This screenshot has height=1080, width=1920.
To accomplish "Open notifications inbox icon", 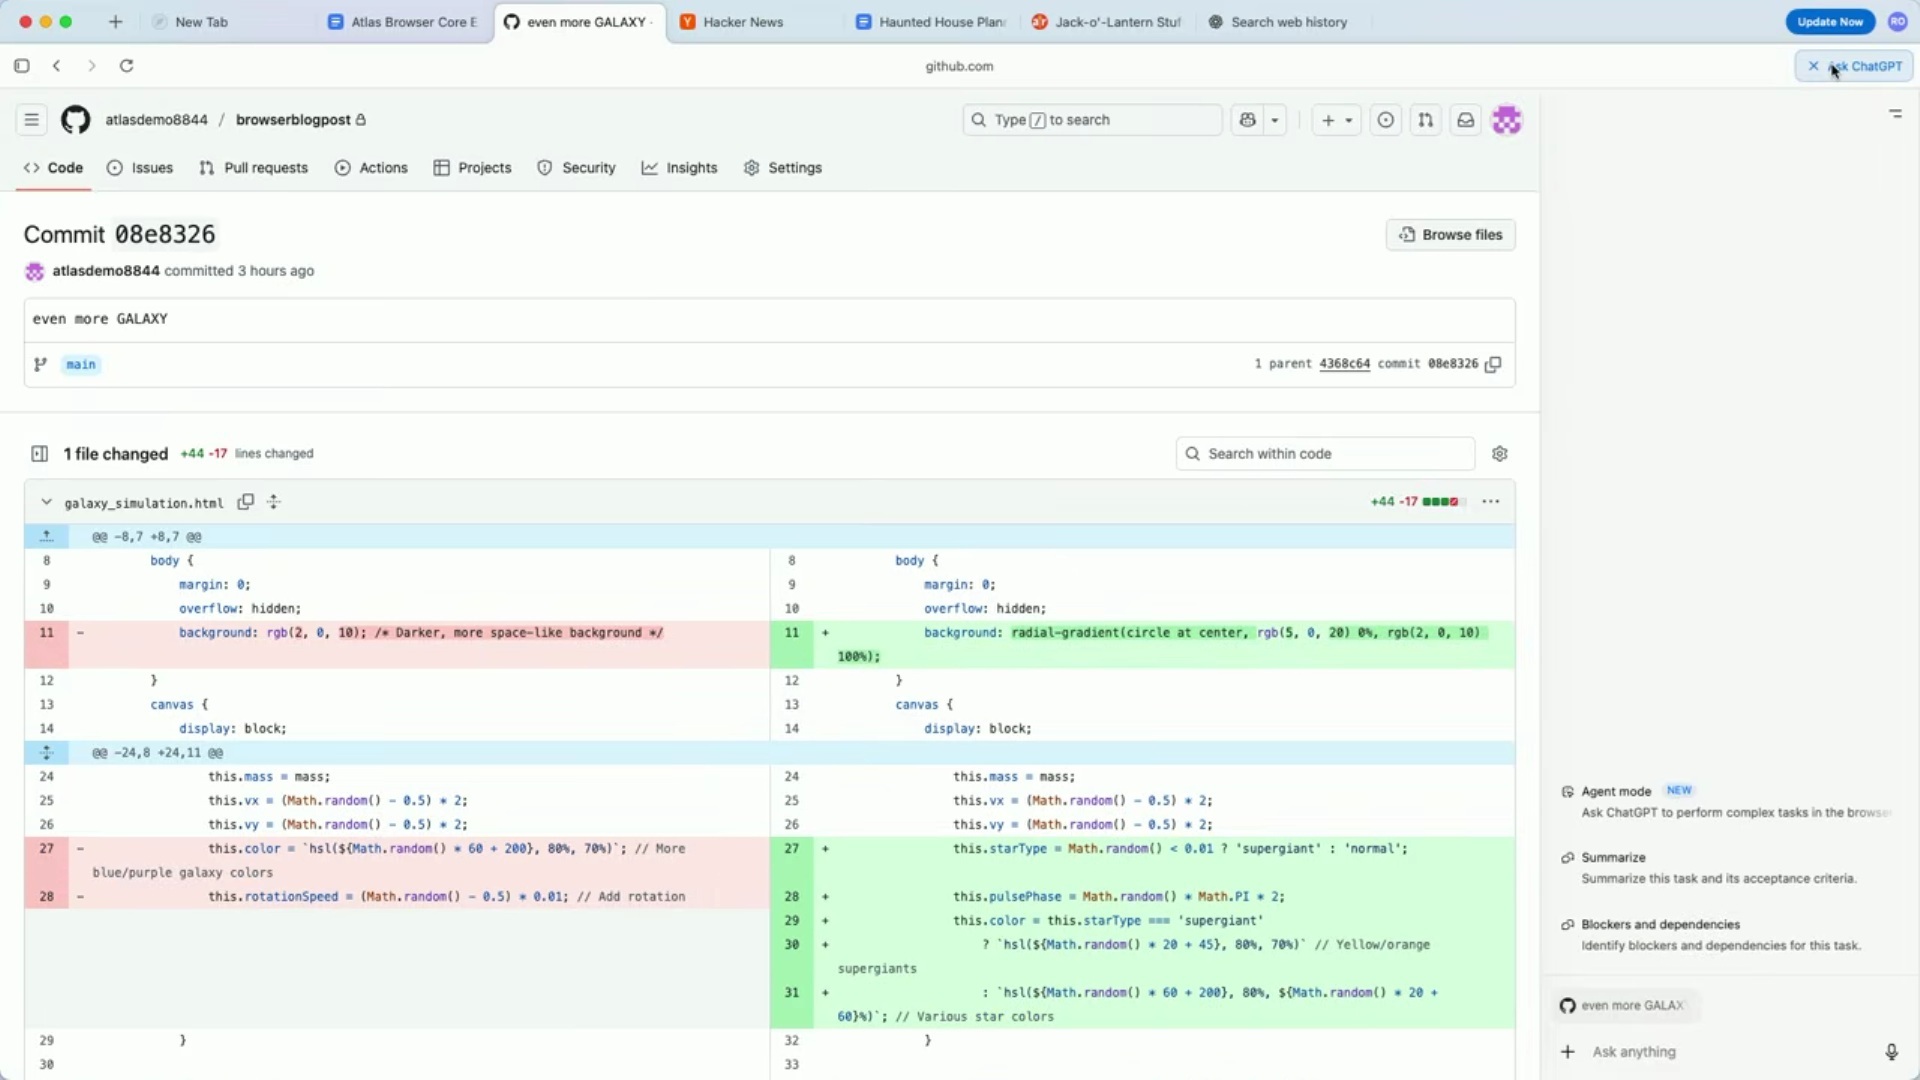I will point(1465,120).
